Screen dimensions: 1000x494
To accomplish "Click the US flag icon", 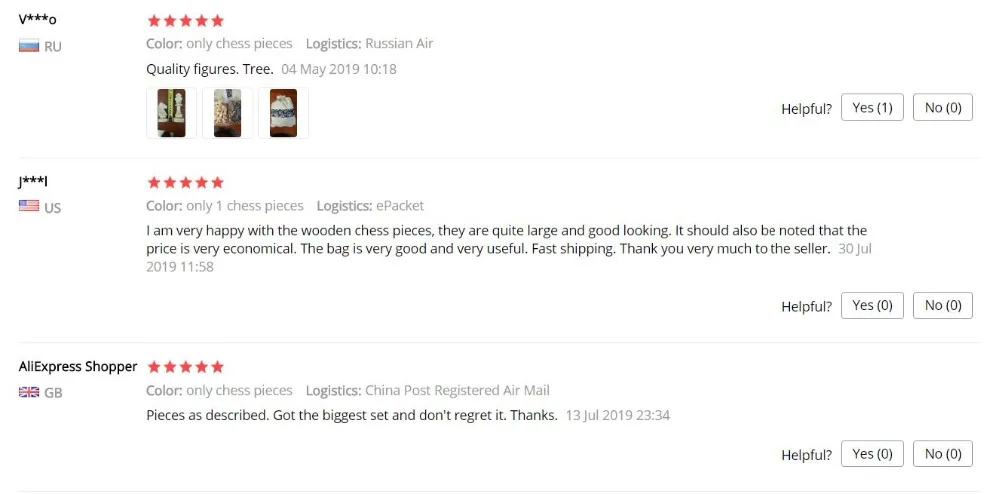I will pos(29,206).
